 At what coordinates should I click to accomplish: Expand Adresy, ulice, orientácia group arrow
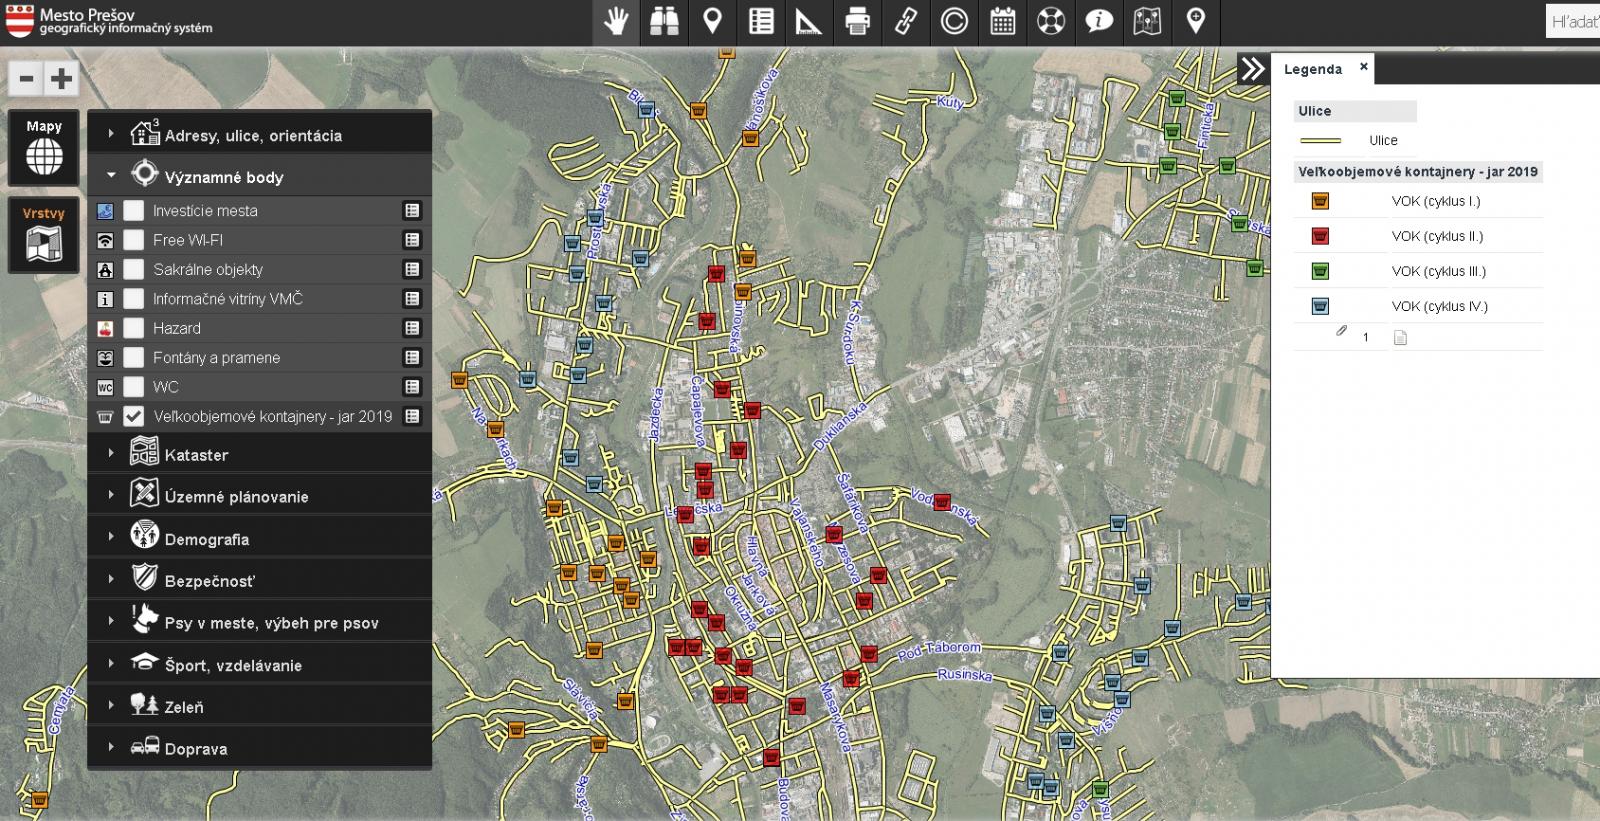click(111, 133)
